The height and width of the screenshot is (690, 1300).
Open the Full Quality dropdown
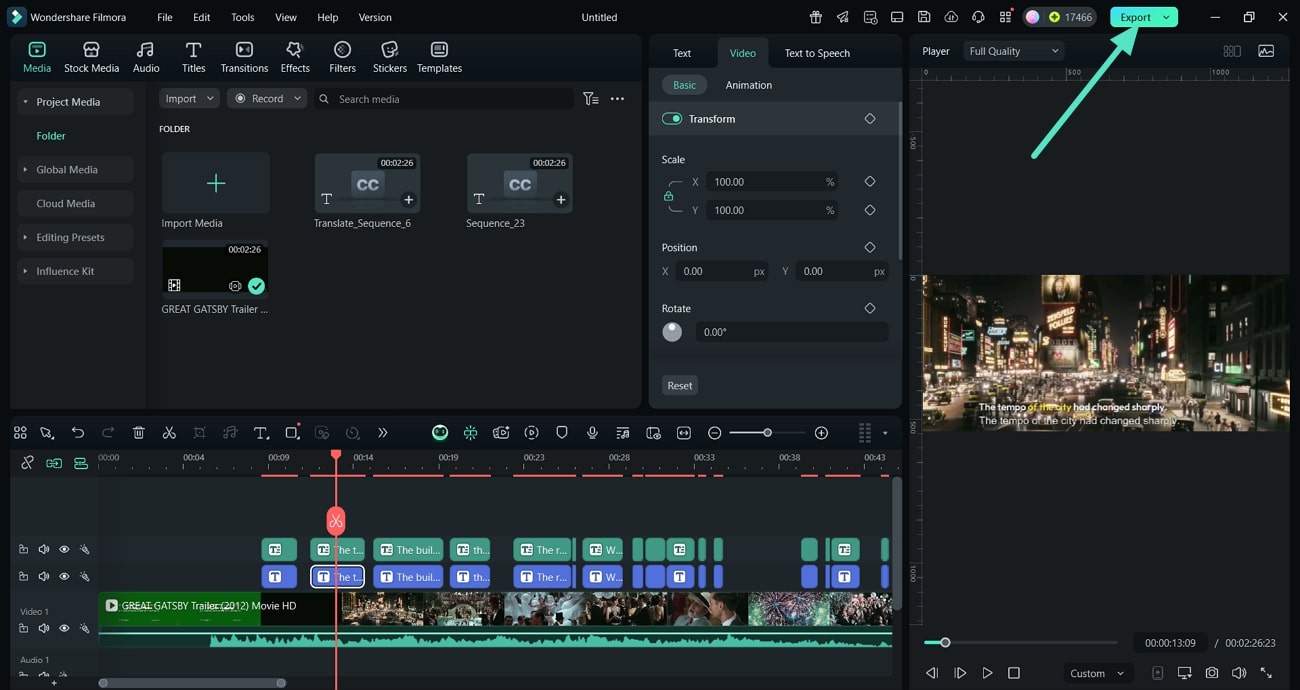[1013, 51]
